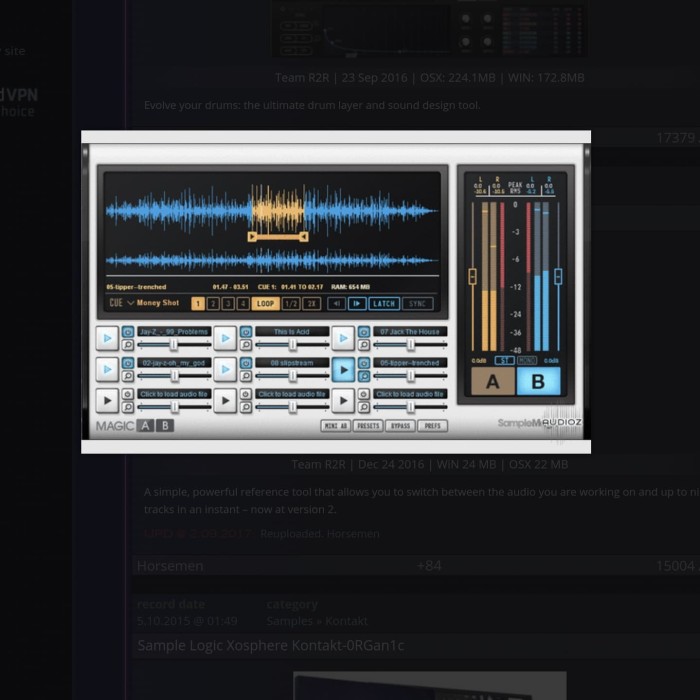Toggle power icon for 08 slipstream slot
700x700 pixels.
click(246, 363)
